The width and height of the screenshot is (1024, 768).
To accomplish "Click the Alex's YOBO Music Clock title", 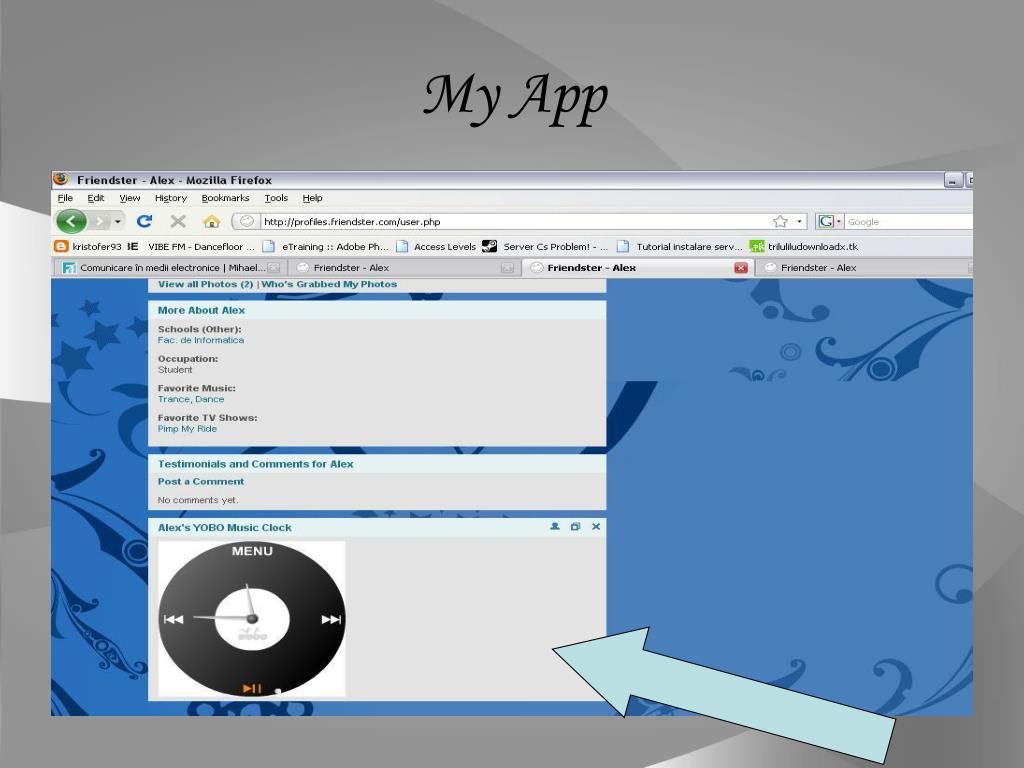I will click(x=225, y=528).
